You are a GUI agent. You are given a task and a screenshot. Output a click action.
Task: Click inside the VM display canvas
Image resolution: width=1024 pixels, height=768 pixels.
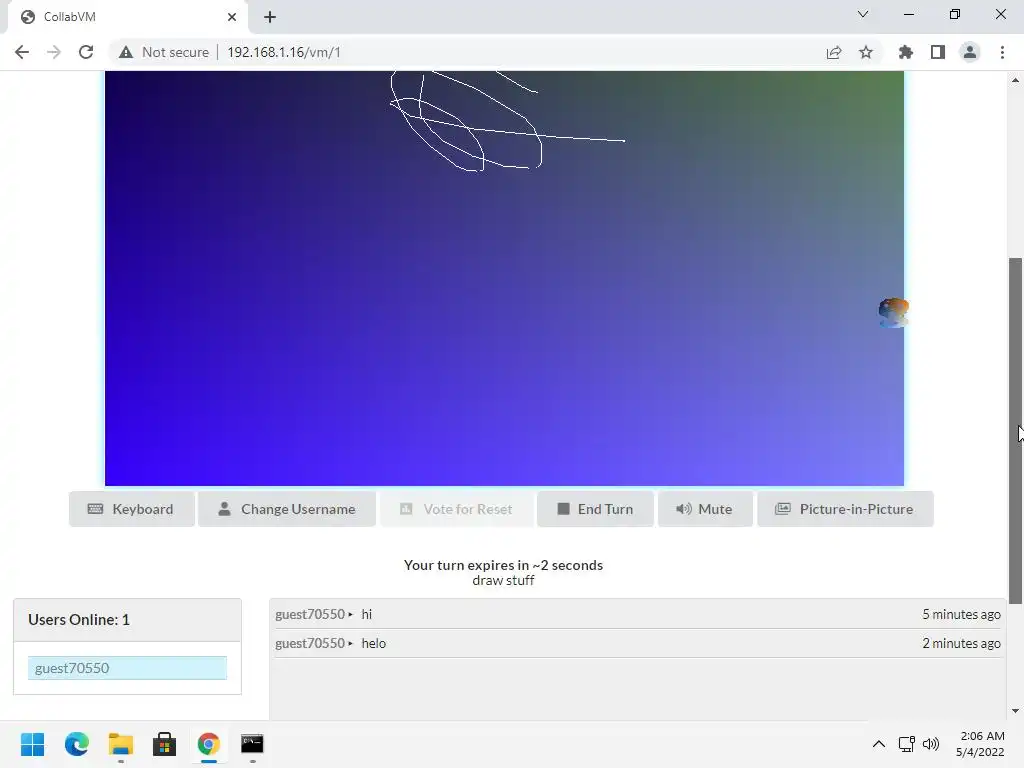click(504, 279)
